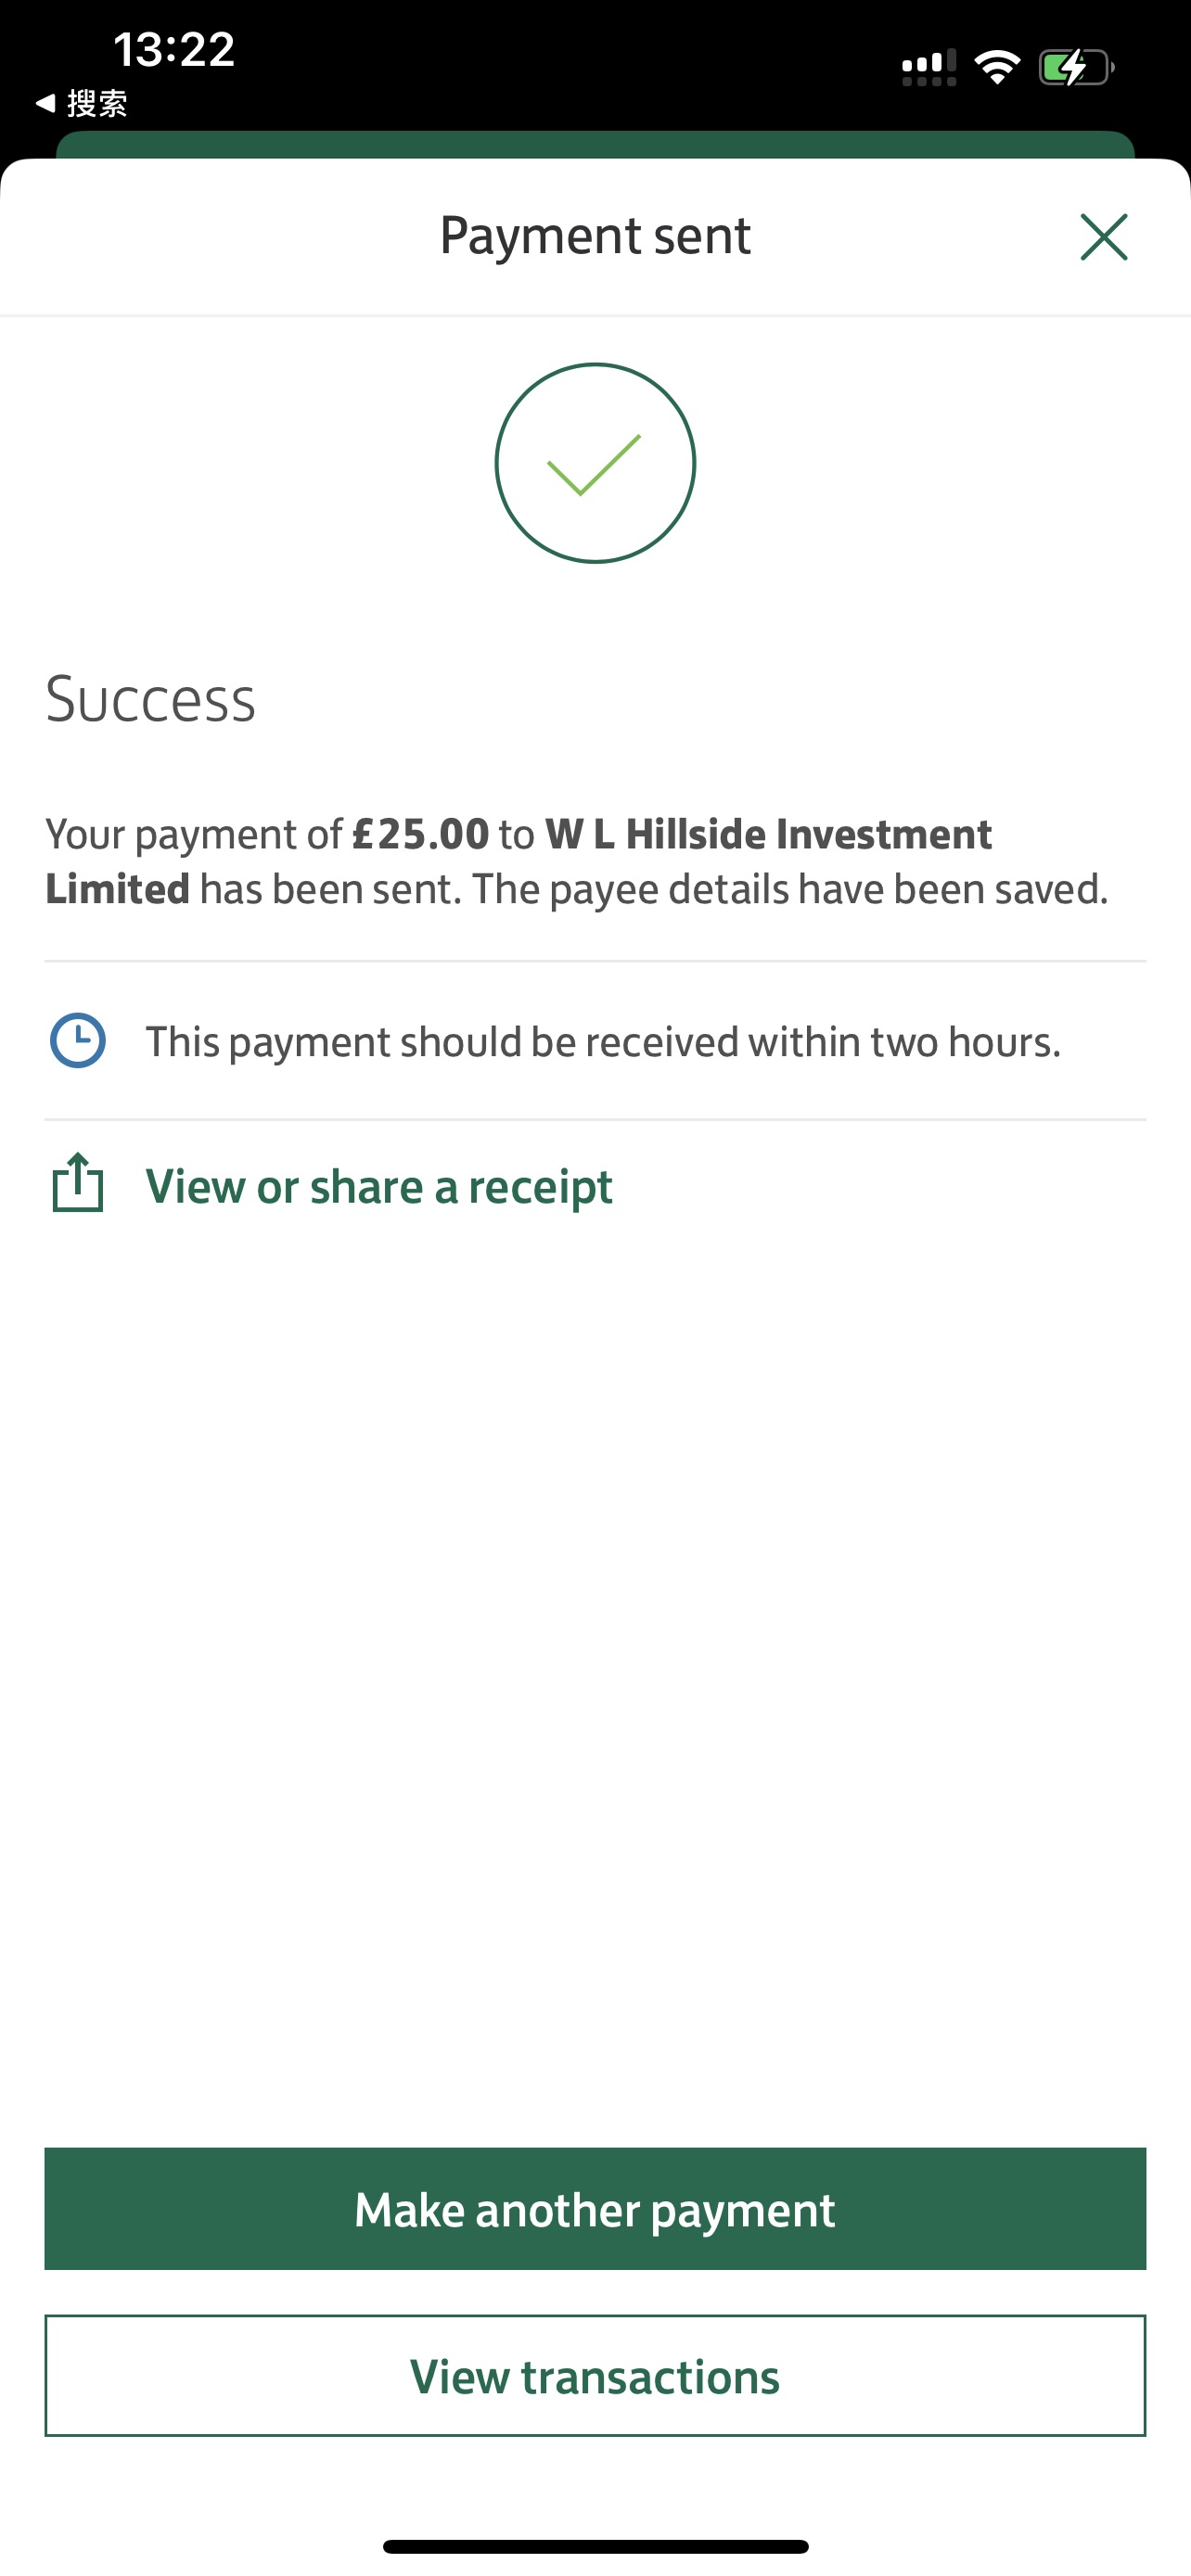The height and width of the screenshot is (2576, 1191).
Task: Click the blue clock icon
Action: coord(78,1040)
